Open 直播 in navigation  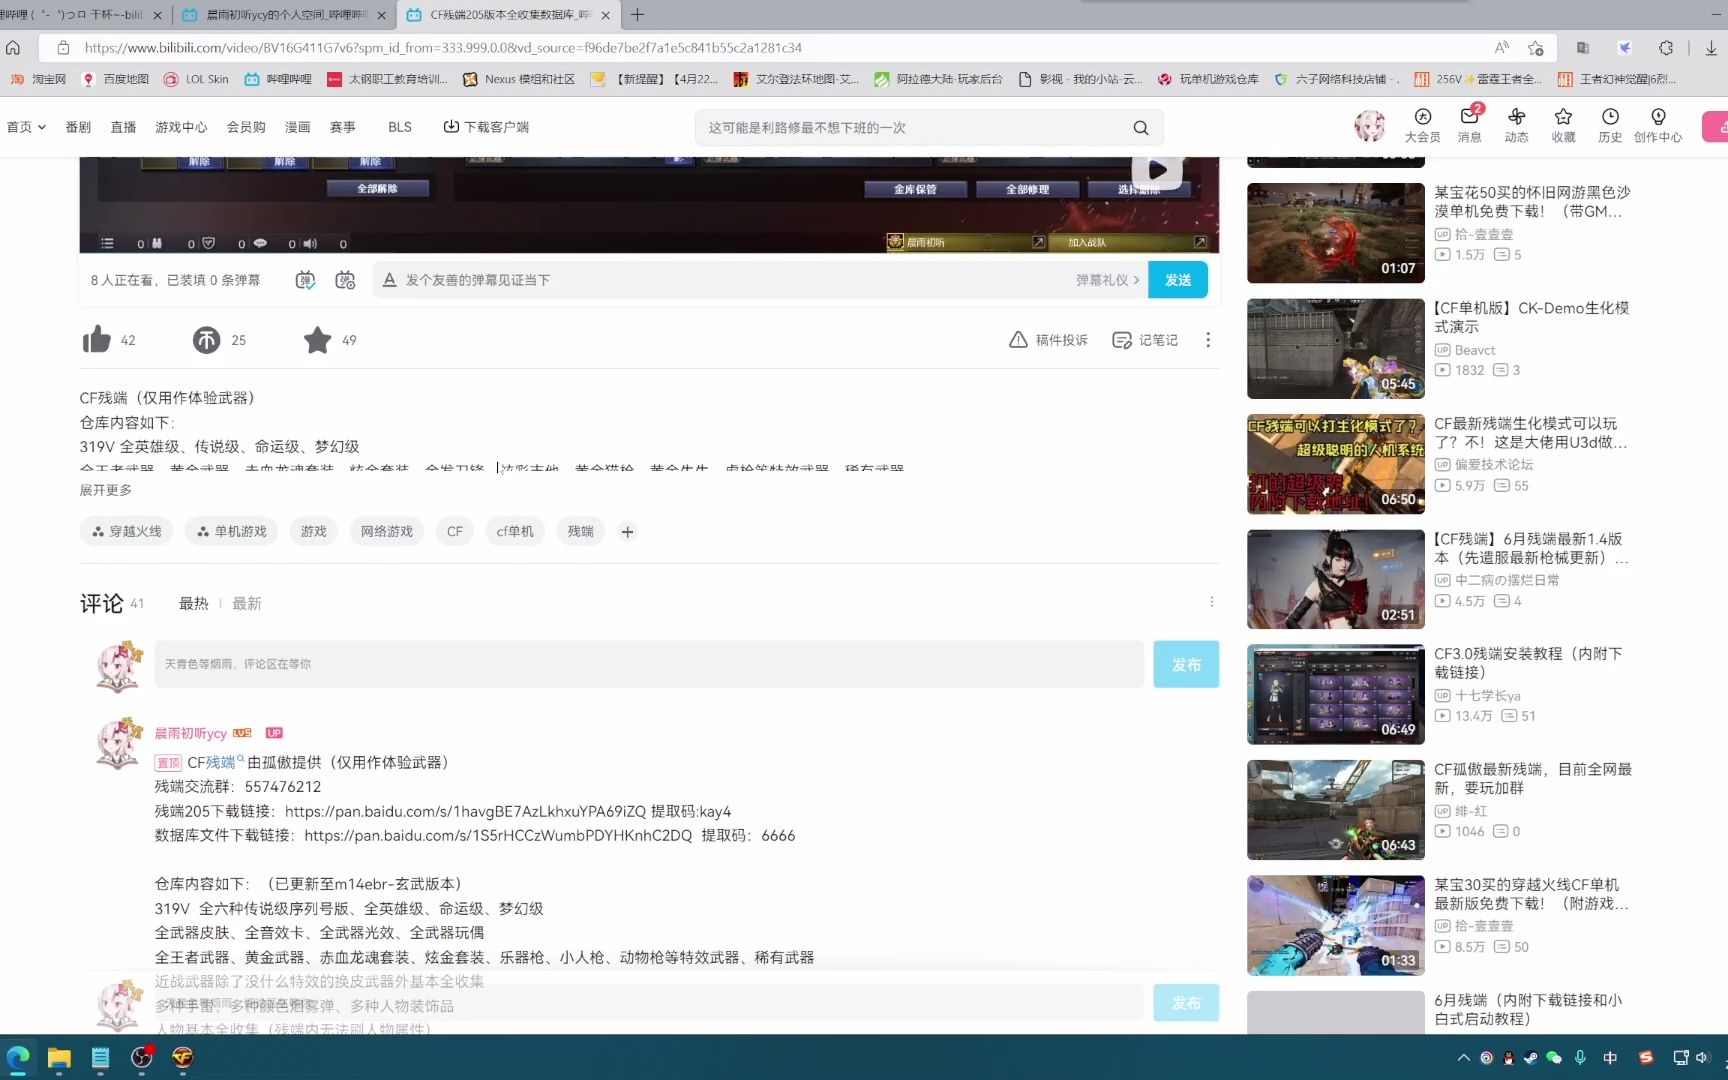point(123,127)
